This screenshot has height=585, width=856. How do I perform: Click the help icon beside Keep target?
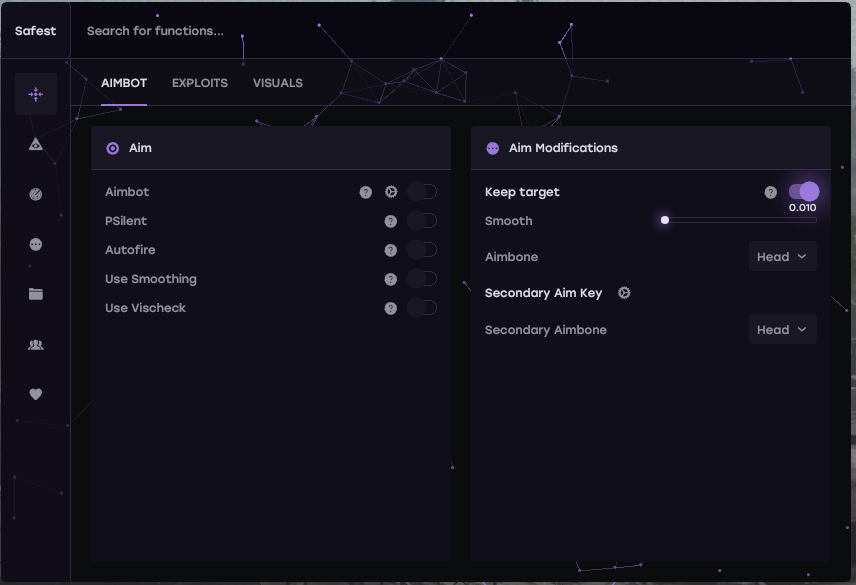pos(770,192)
